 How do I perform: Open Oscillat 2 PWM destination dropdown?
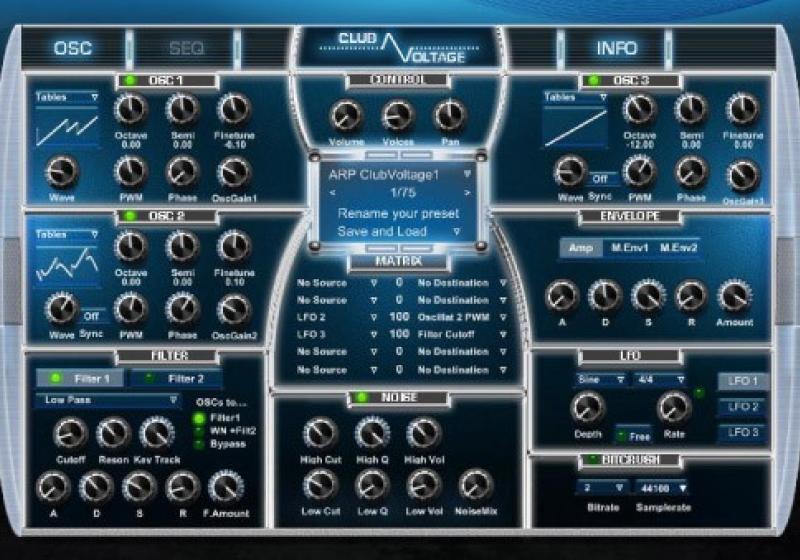pyautogui.click(x=462, y=317)
